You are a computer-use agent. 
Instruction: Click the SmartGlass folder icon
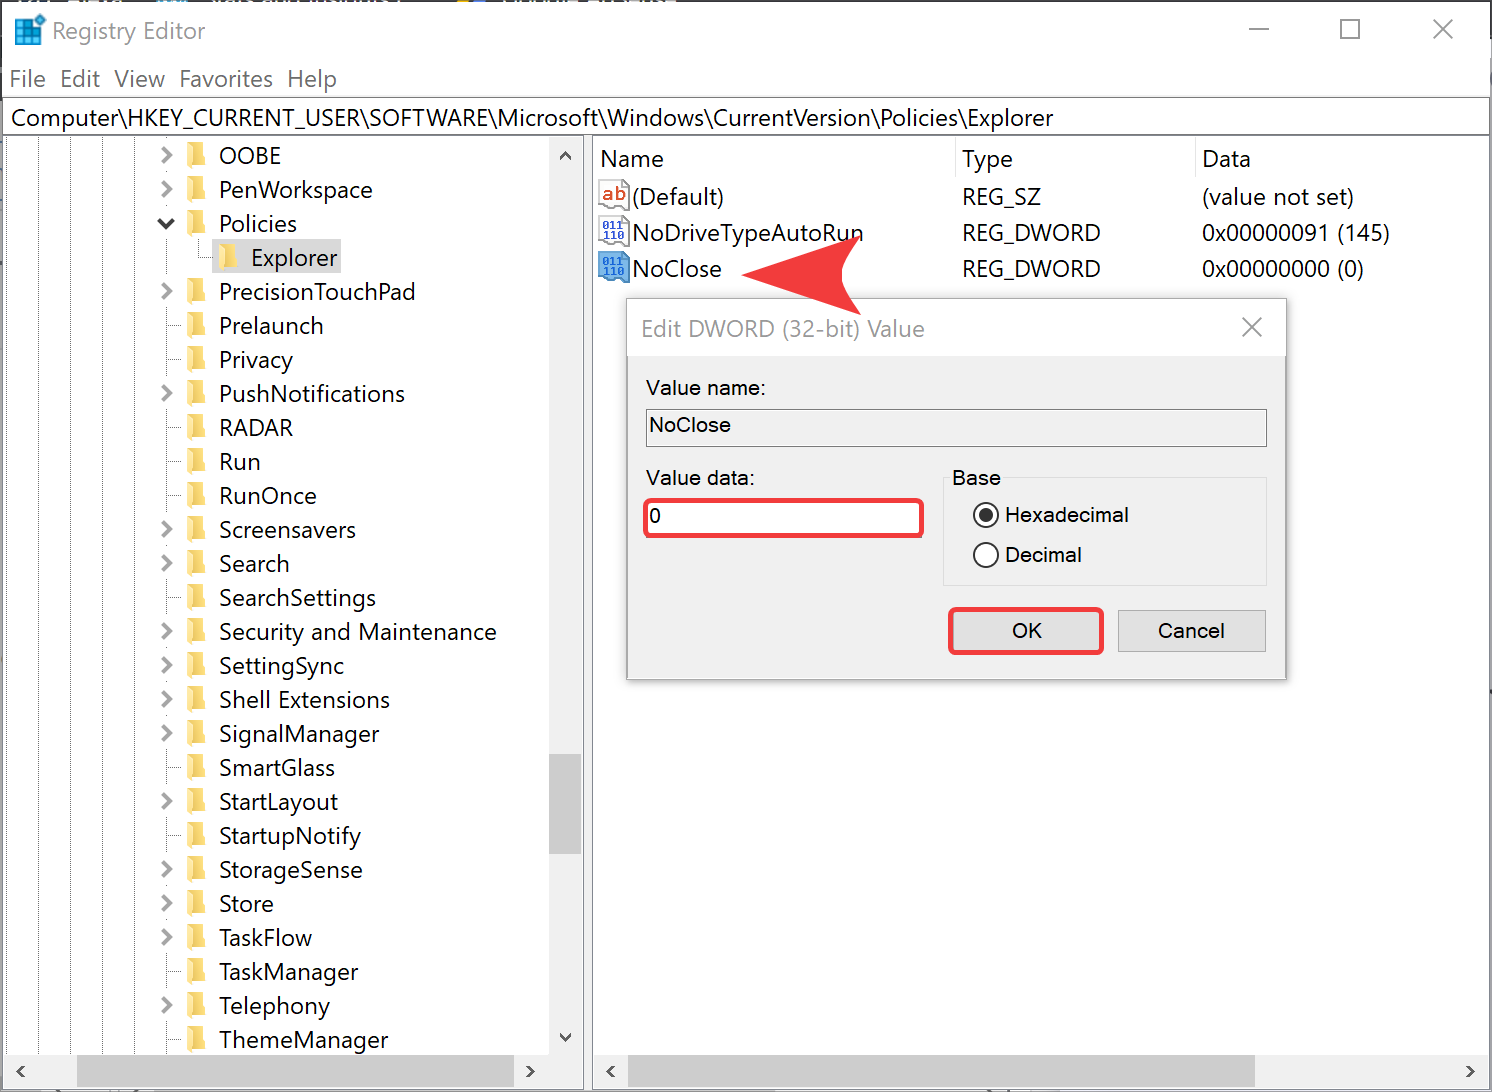[x=198, y=767]
